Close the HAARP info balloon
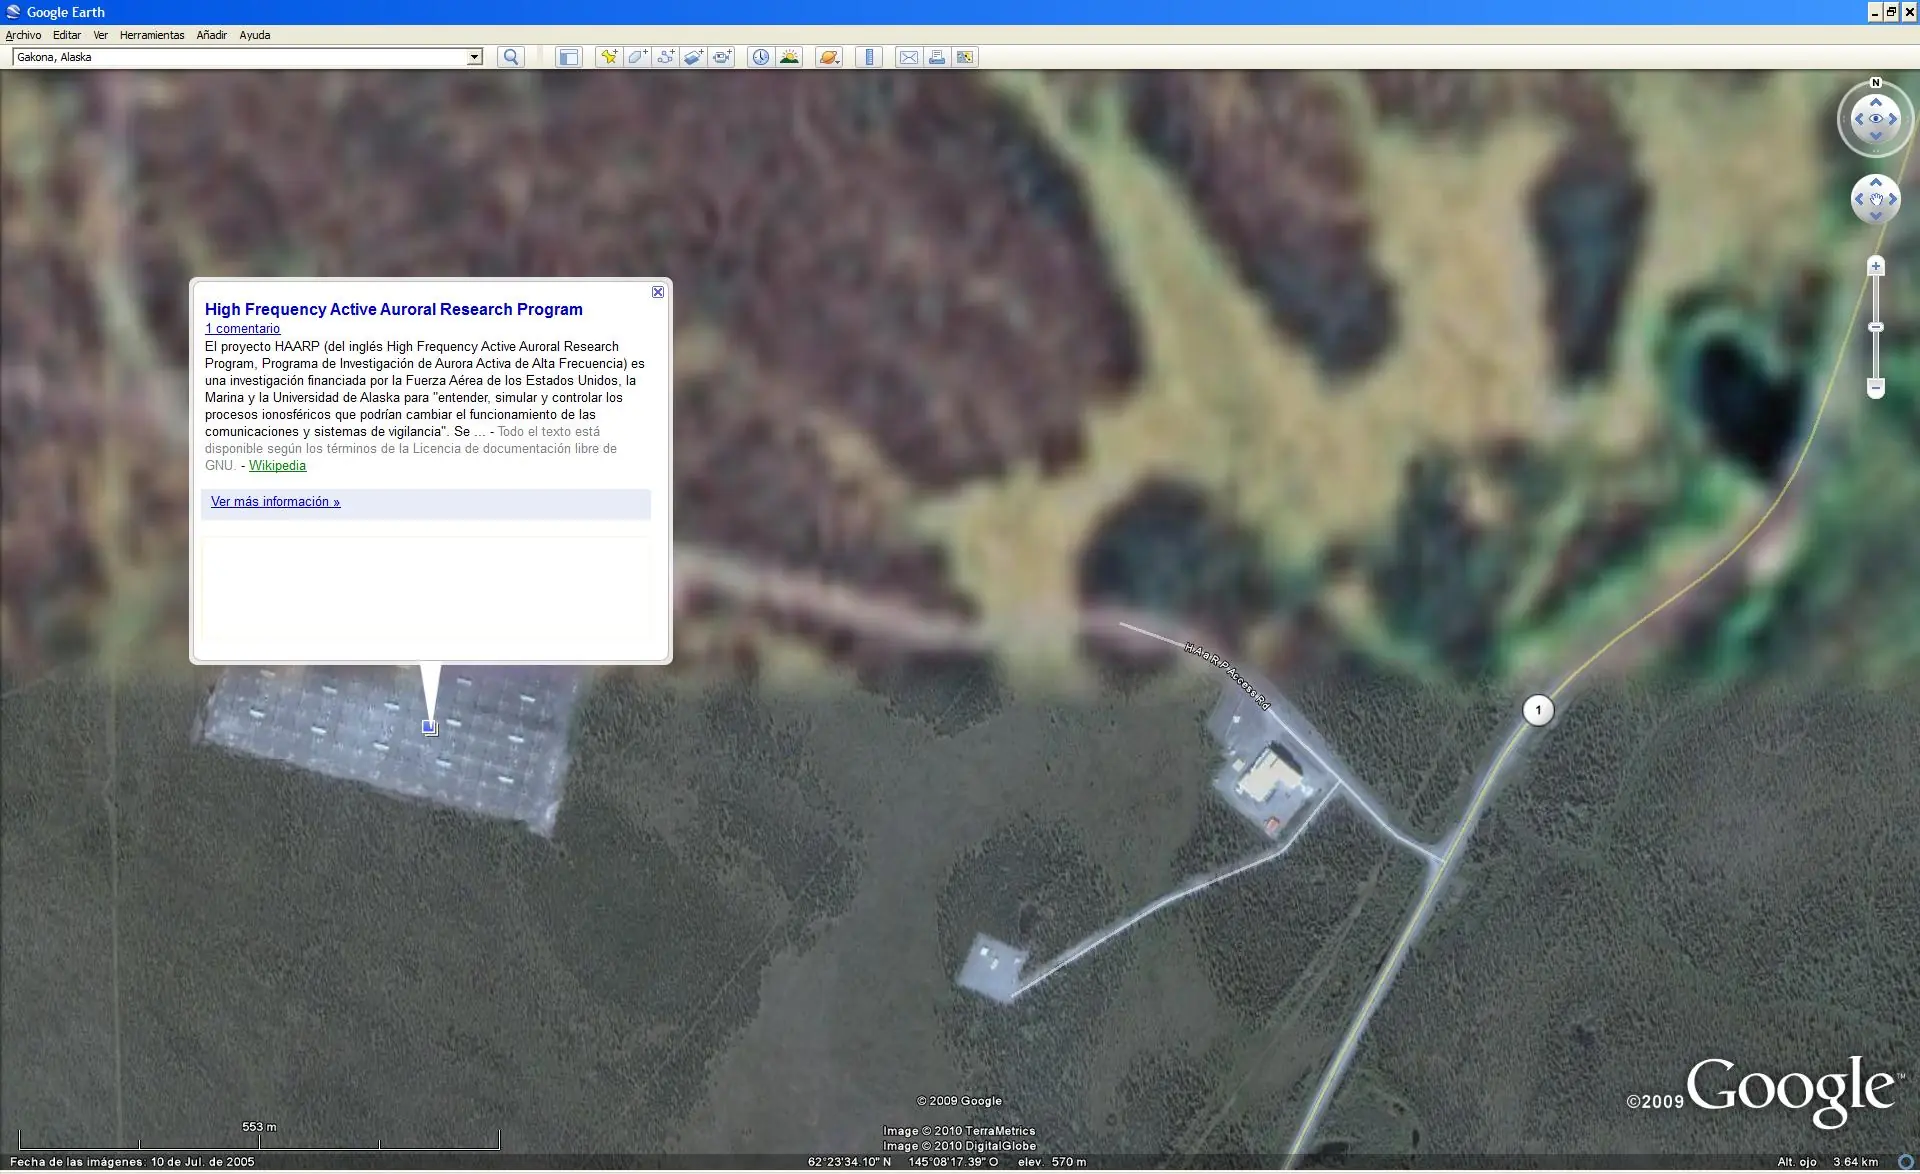Screen dimensions: 1920x1174 coord(658,292)
